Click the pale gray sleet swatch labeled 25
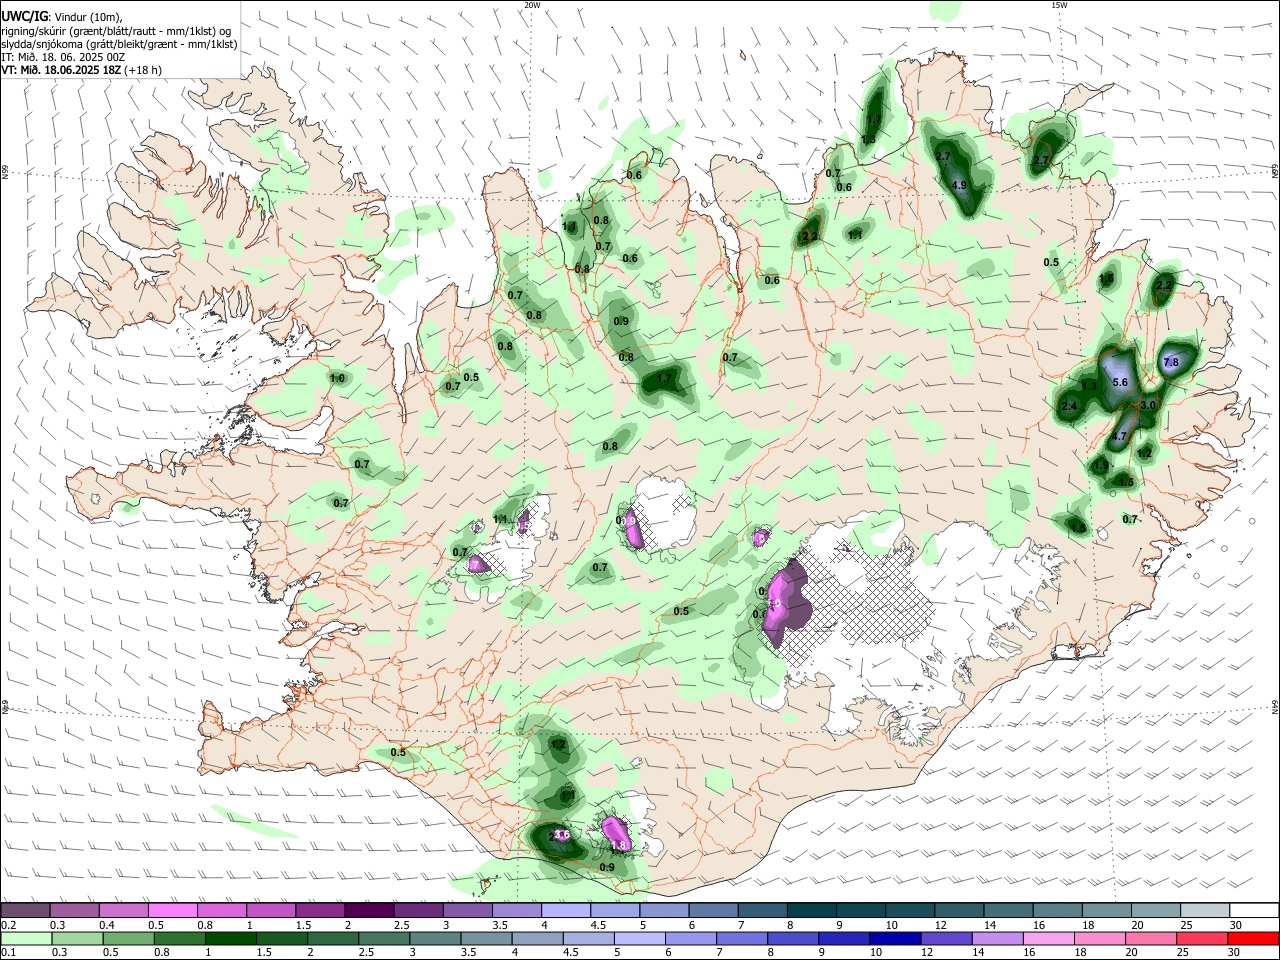This screenshot has width=1280, height=960. coord(1205,910)
